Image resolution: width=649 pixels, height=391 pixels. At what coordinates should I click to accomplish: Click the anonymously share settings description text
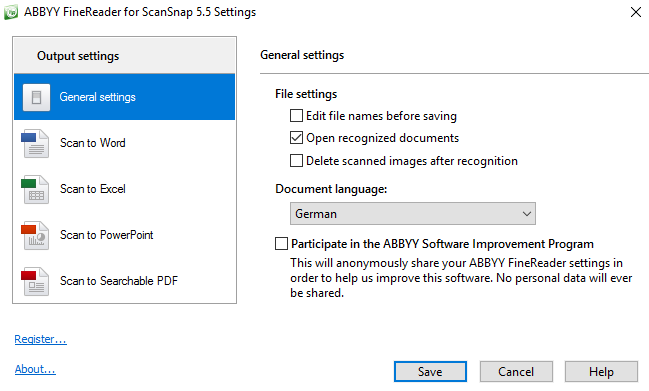coord(461,278)
